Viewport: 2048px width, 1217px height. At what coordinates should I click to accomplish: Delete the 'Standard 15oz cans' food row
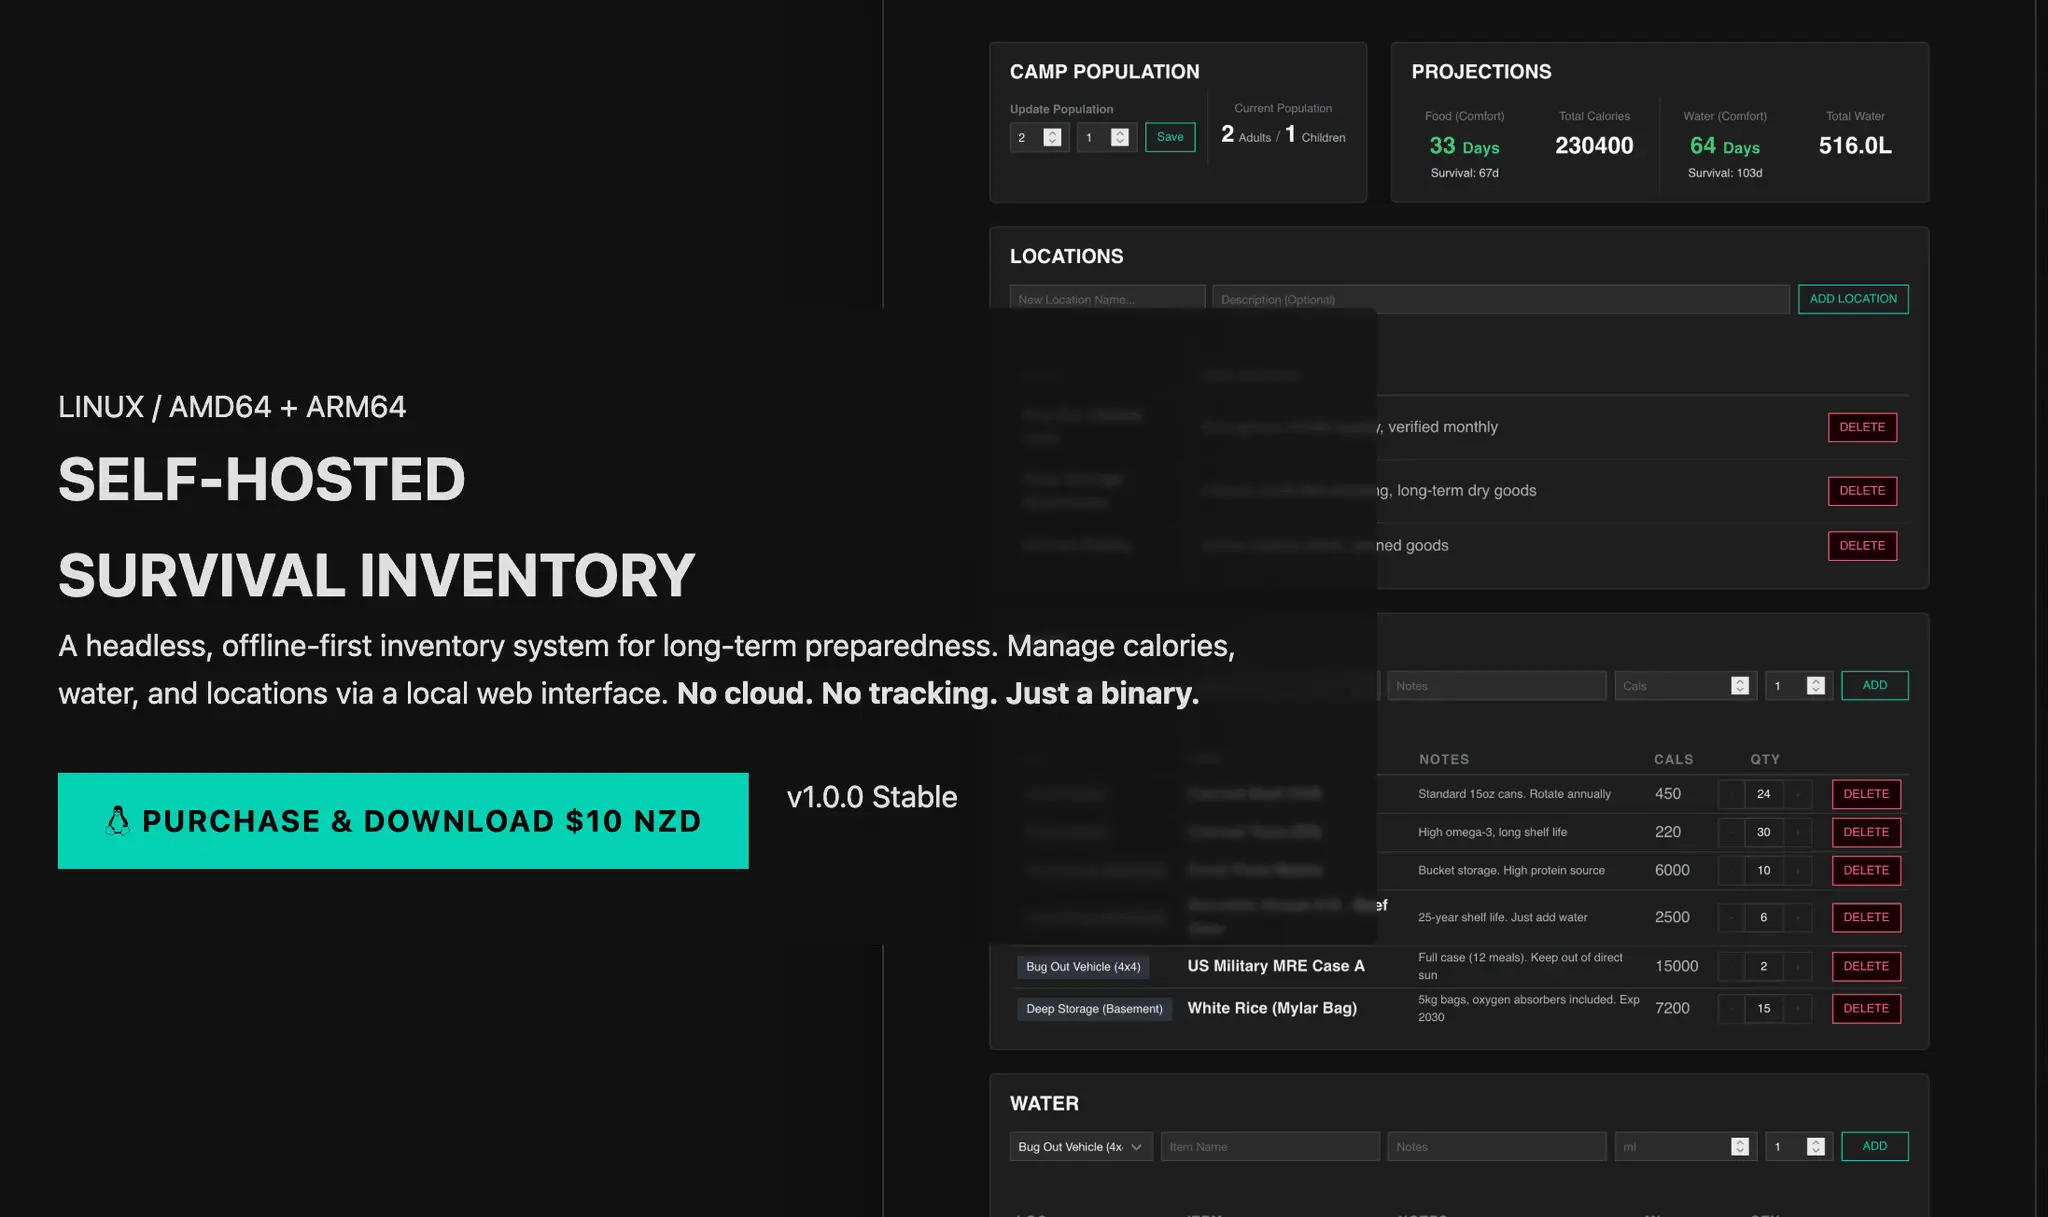(1866, 794)
